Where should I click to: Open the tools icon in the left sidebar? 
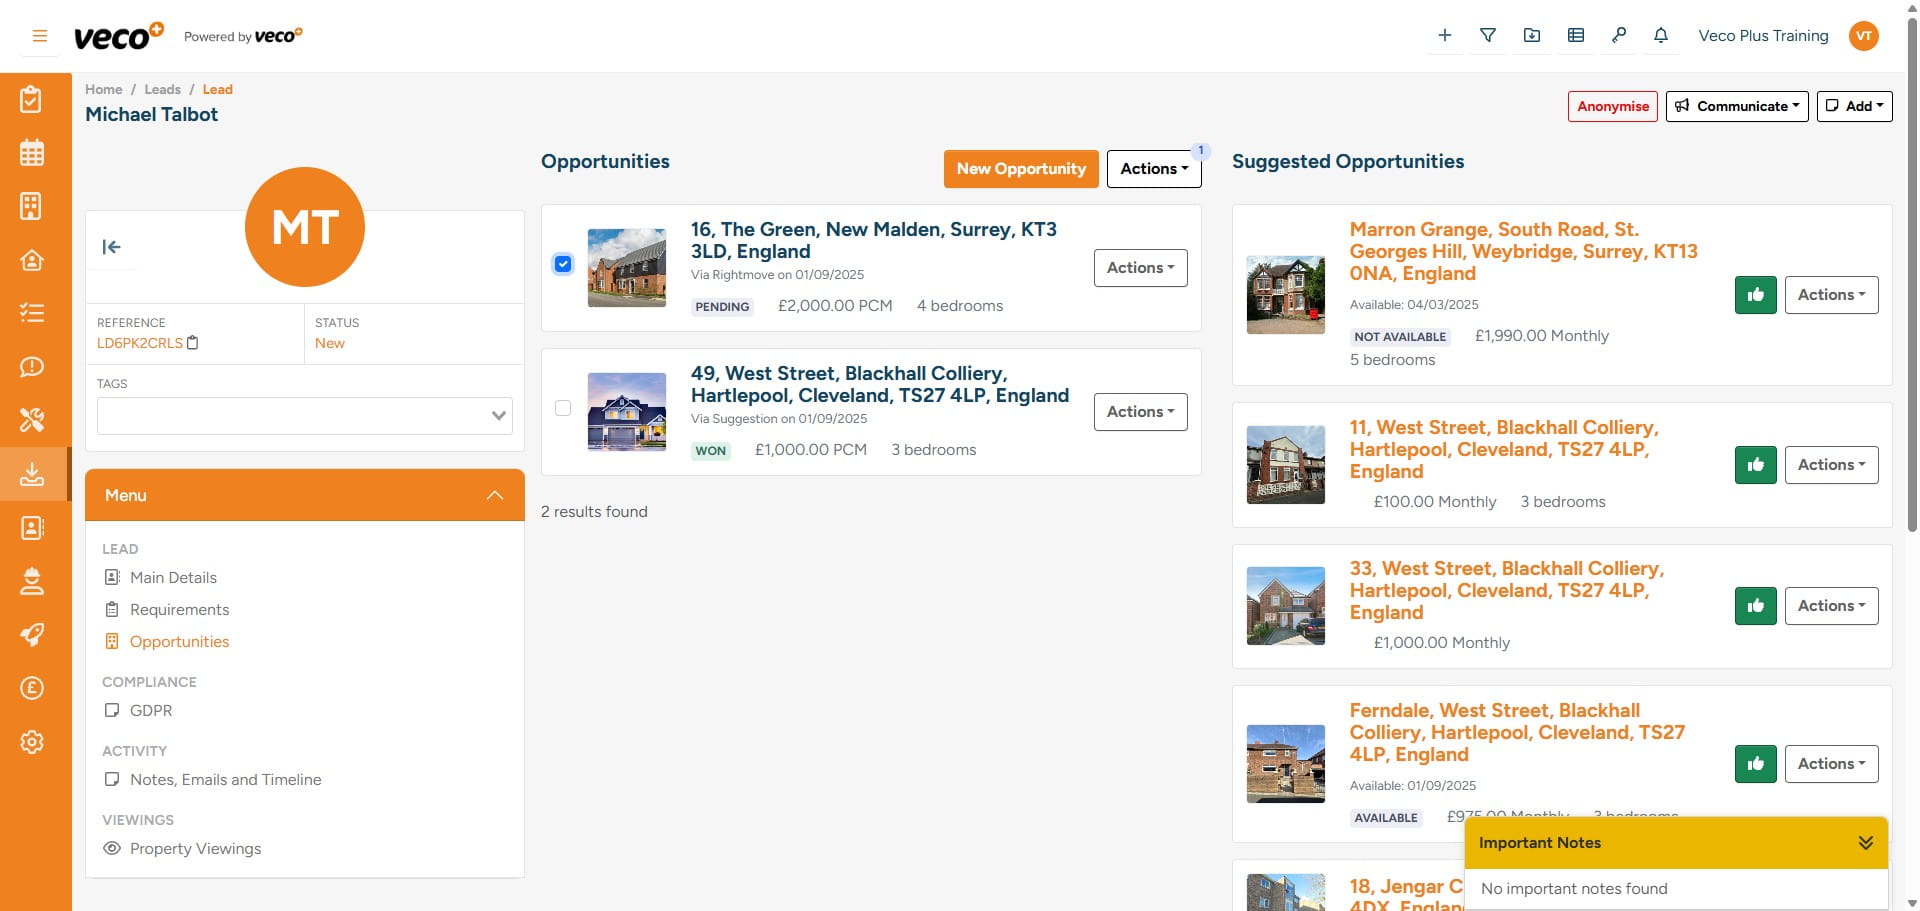point(33,420)
